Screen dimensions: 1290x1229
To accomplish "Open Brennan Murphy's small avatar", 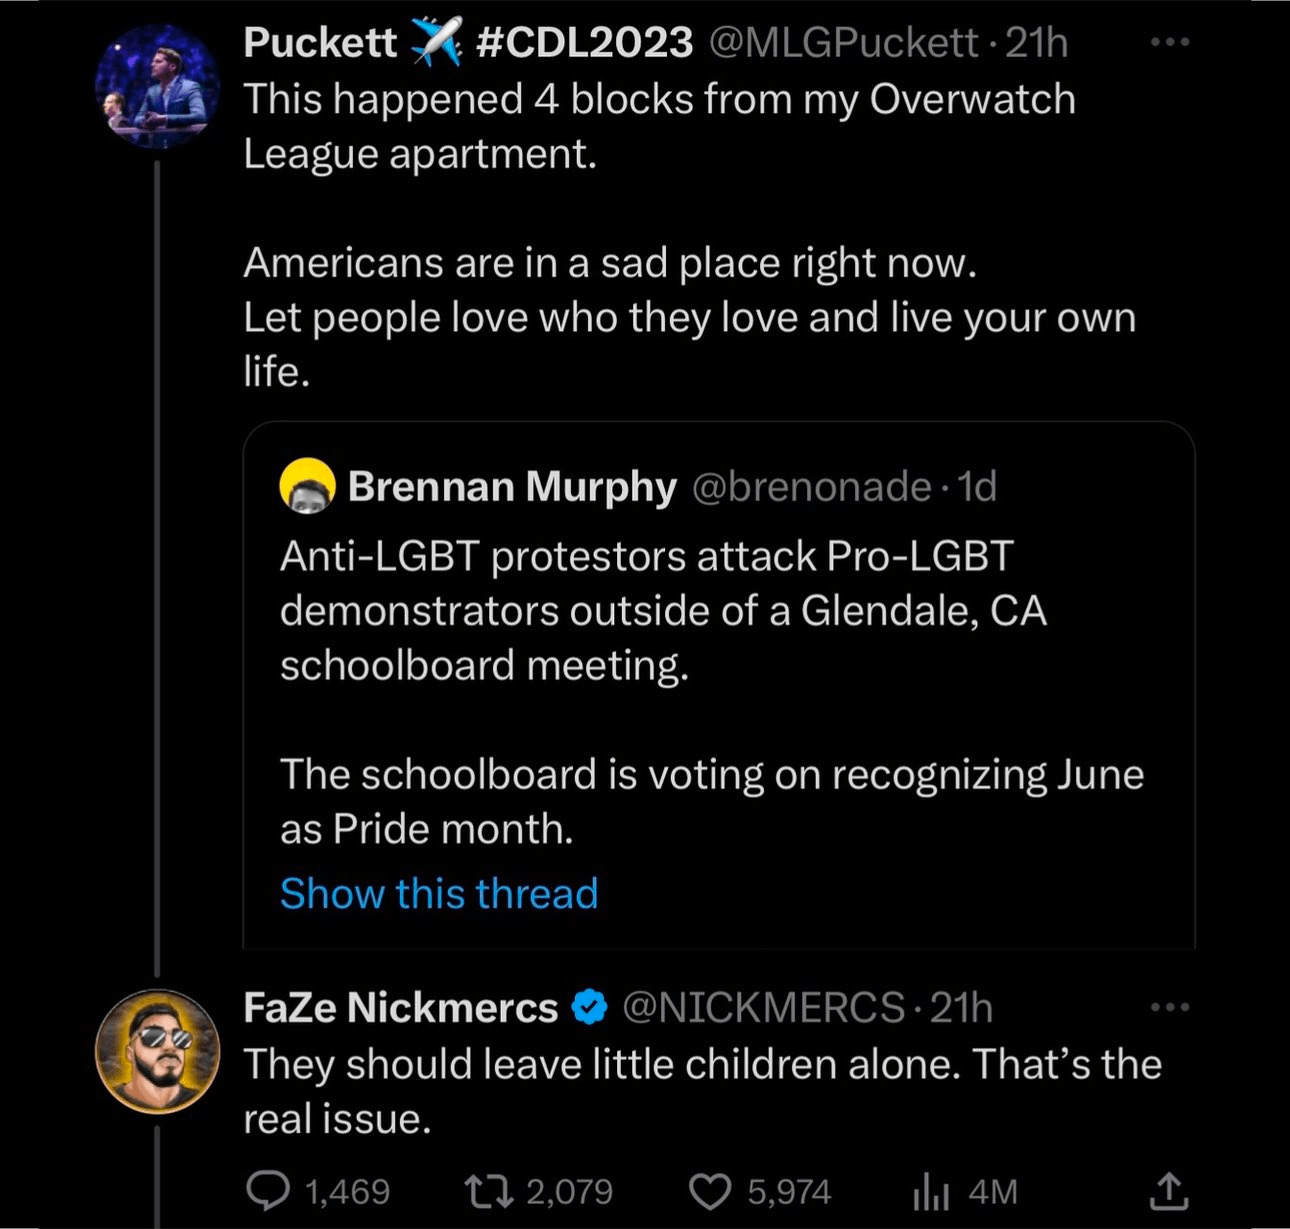I will point(307,486).
